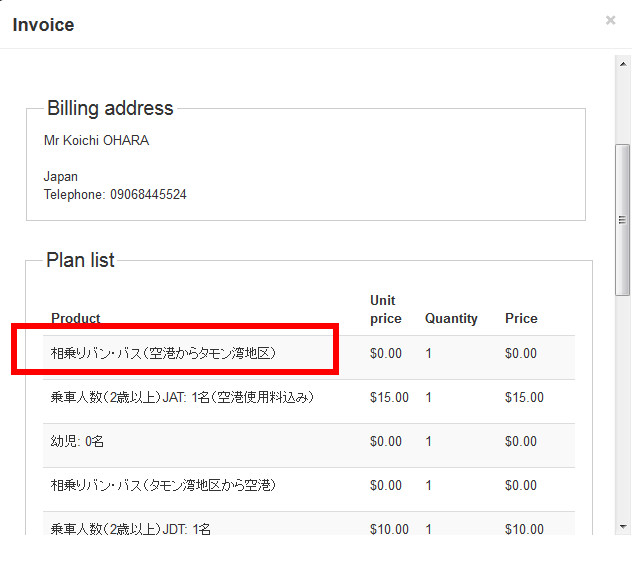Click the name Mr Koichi OHARA

pos(96,141)
